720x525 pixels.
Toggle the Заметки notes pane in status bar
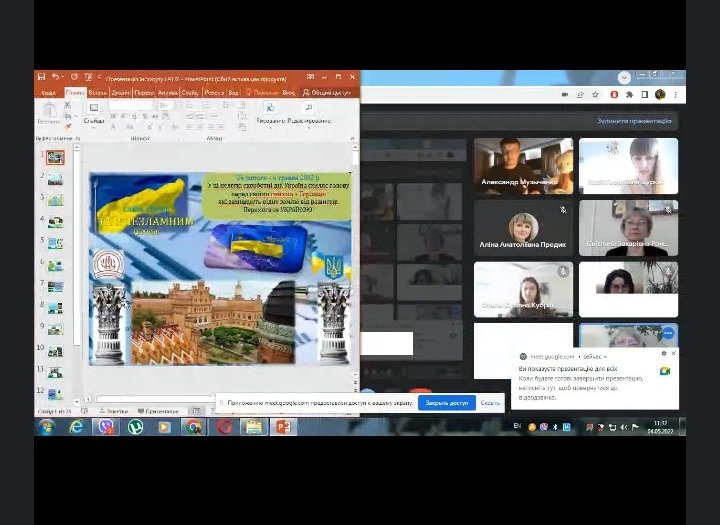pos(114,411)
